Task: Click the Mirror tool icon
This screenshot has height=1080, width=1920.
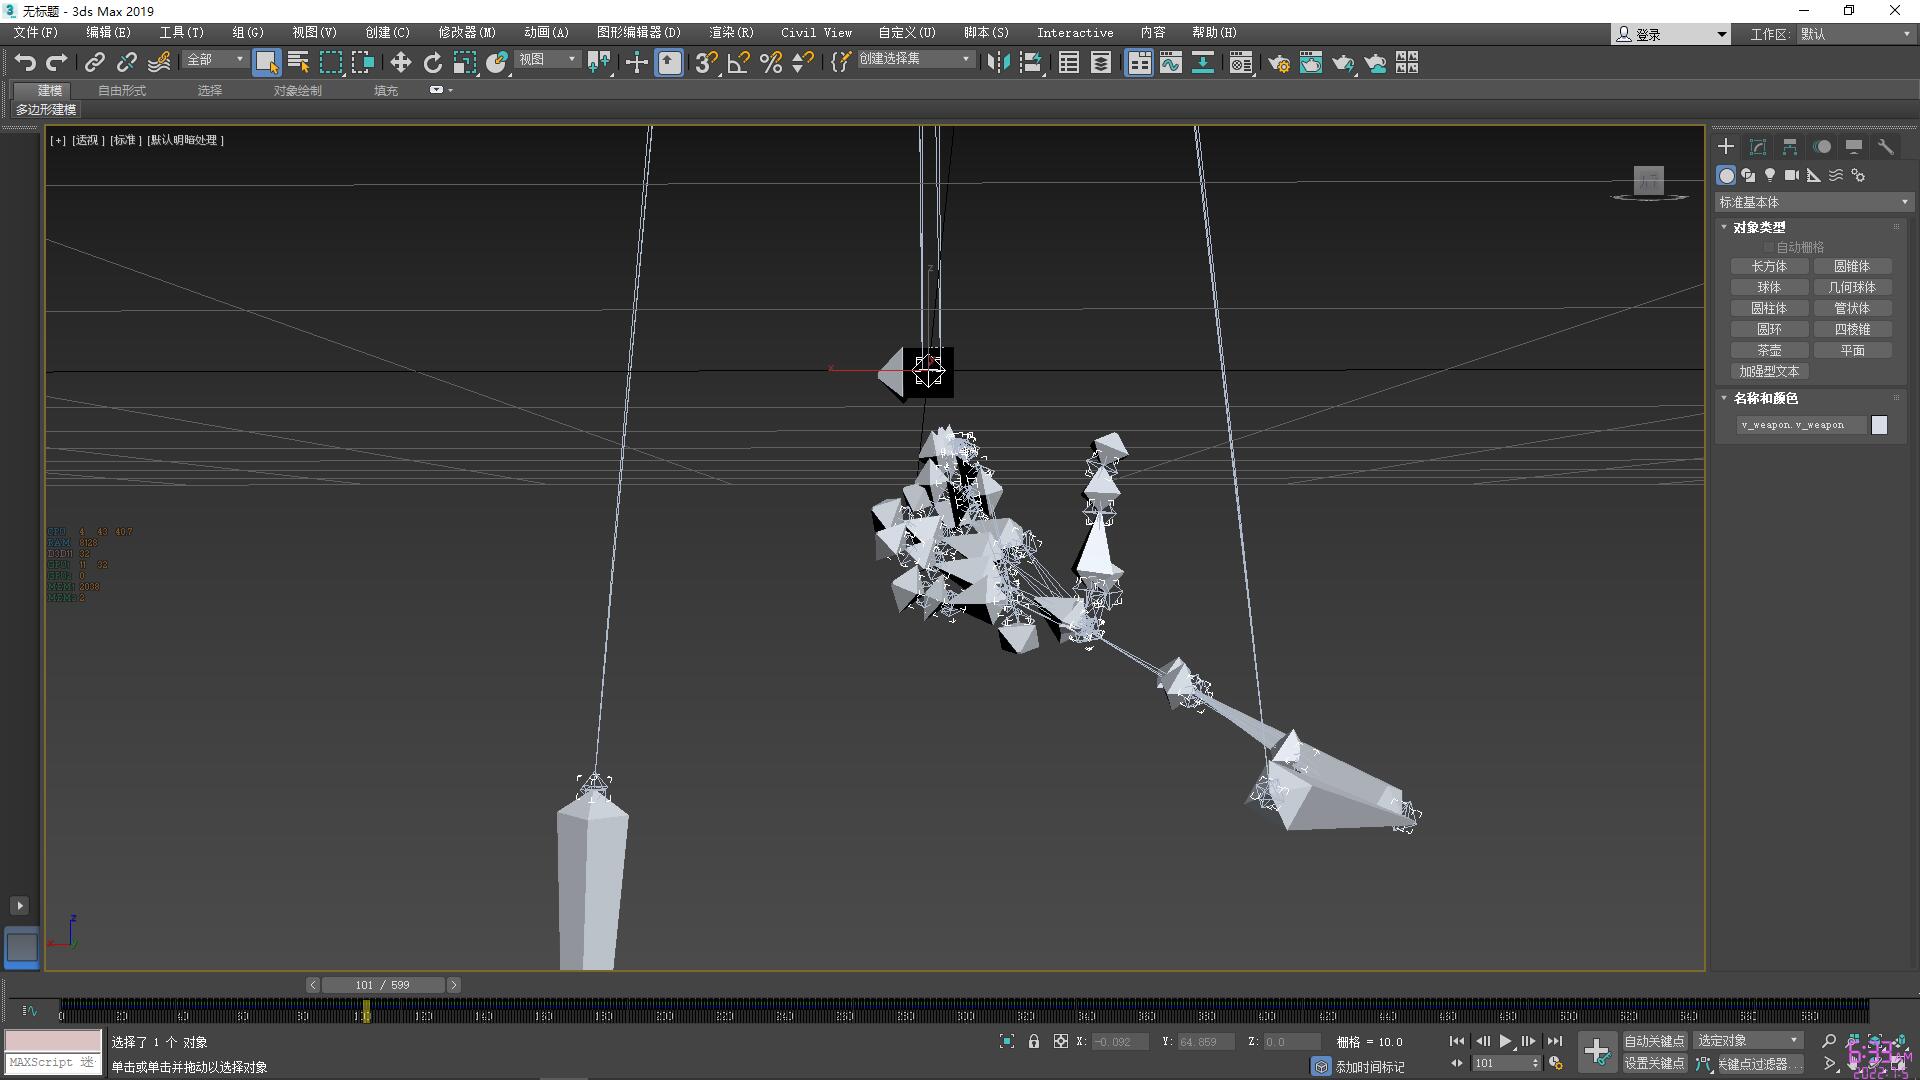Action: [998, 63]
